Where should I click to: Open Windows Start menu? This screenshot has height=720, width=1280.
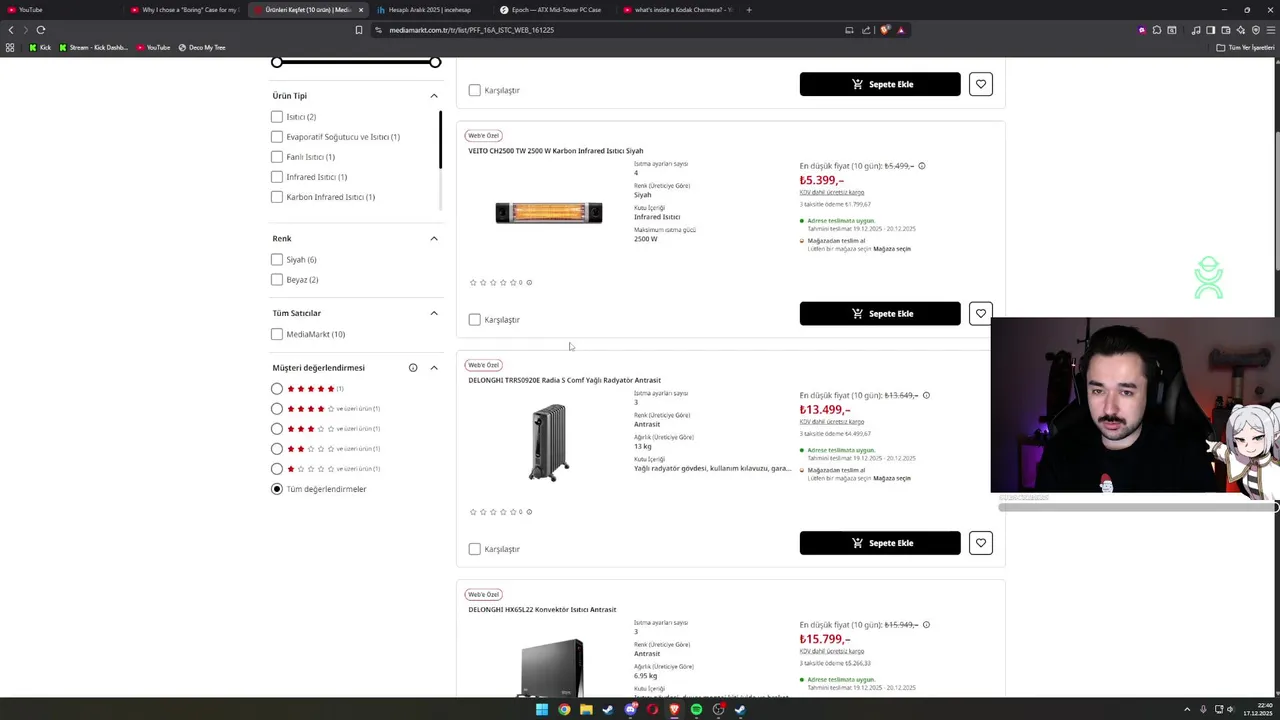[x=542, y=710]
